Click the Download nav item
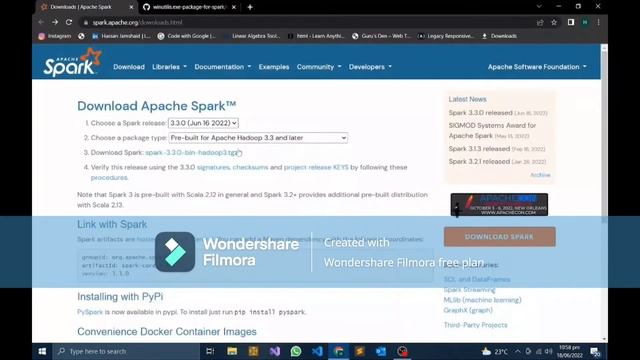Image resolution: width=640 pixels, height=360 pixels. (129, 67)
